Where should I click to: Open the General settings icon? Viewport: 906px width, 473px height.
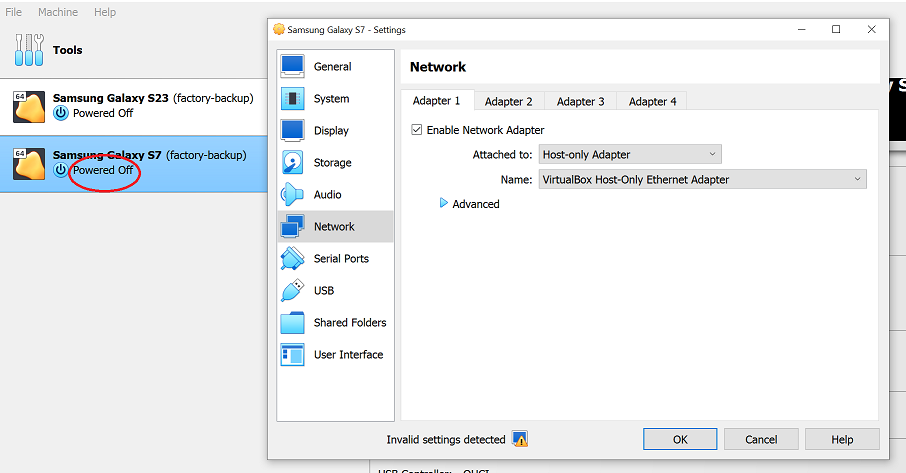[x=292, y=66]
